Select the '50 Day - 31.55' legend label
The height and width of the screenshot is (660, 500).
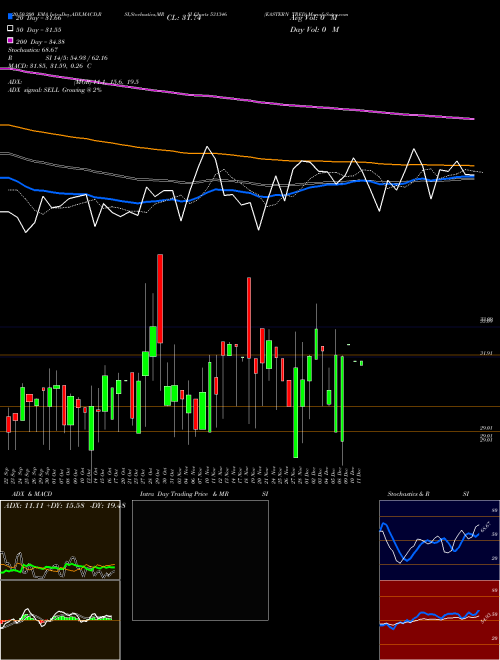39,30
